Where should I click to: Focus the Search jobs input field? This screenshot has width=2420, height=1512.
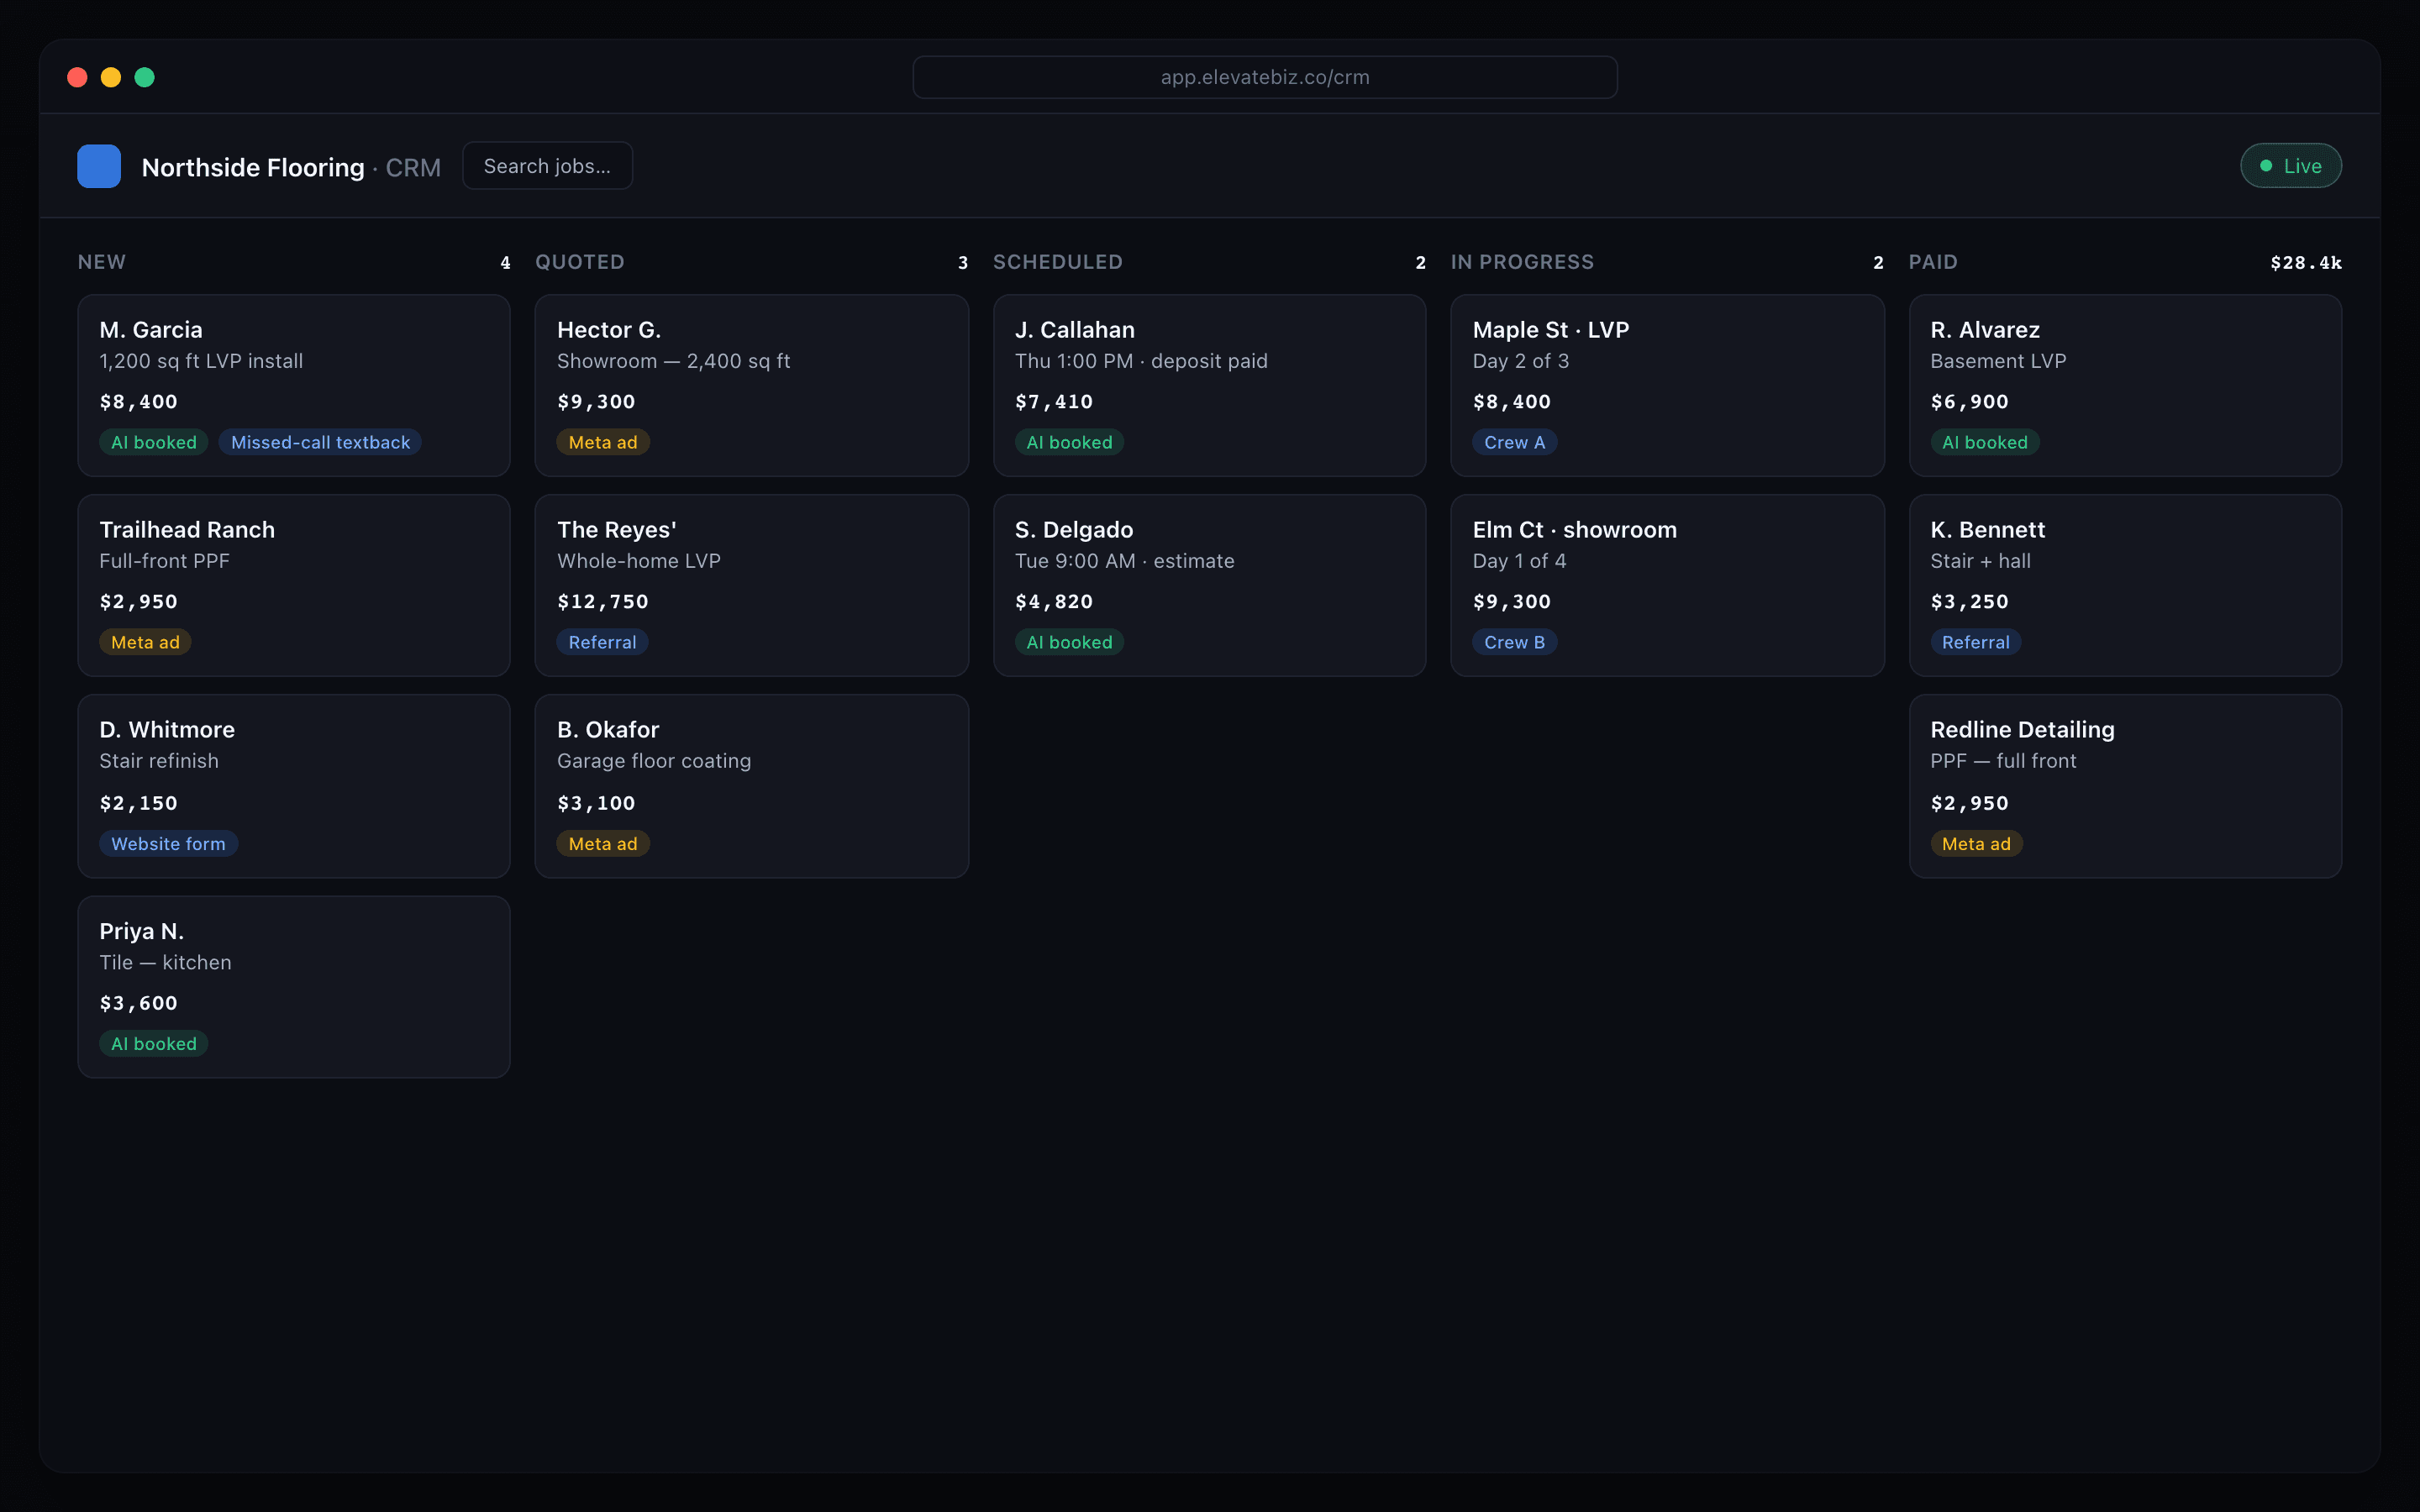[547, 166]
